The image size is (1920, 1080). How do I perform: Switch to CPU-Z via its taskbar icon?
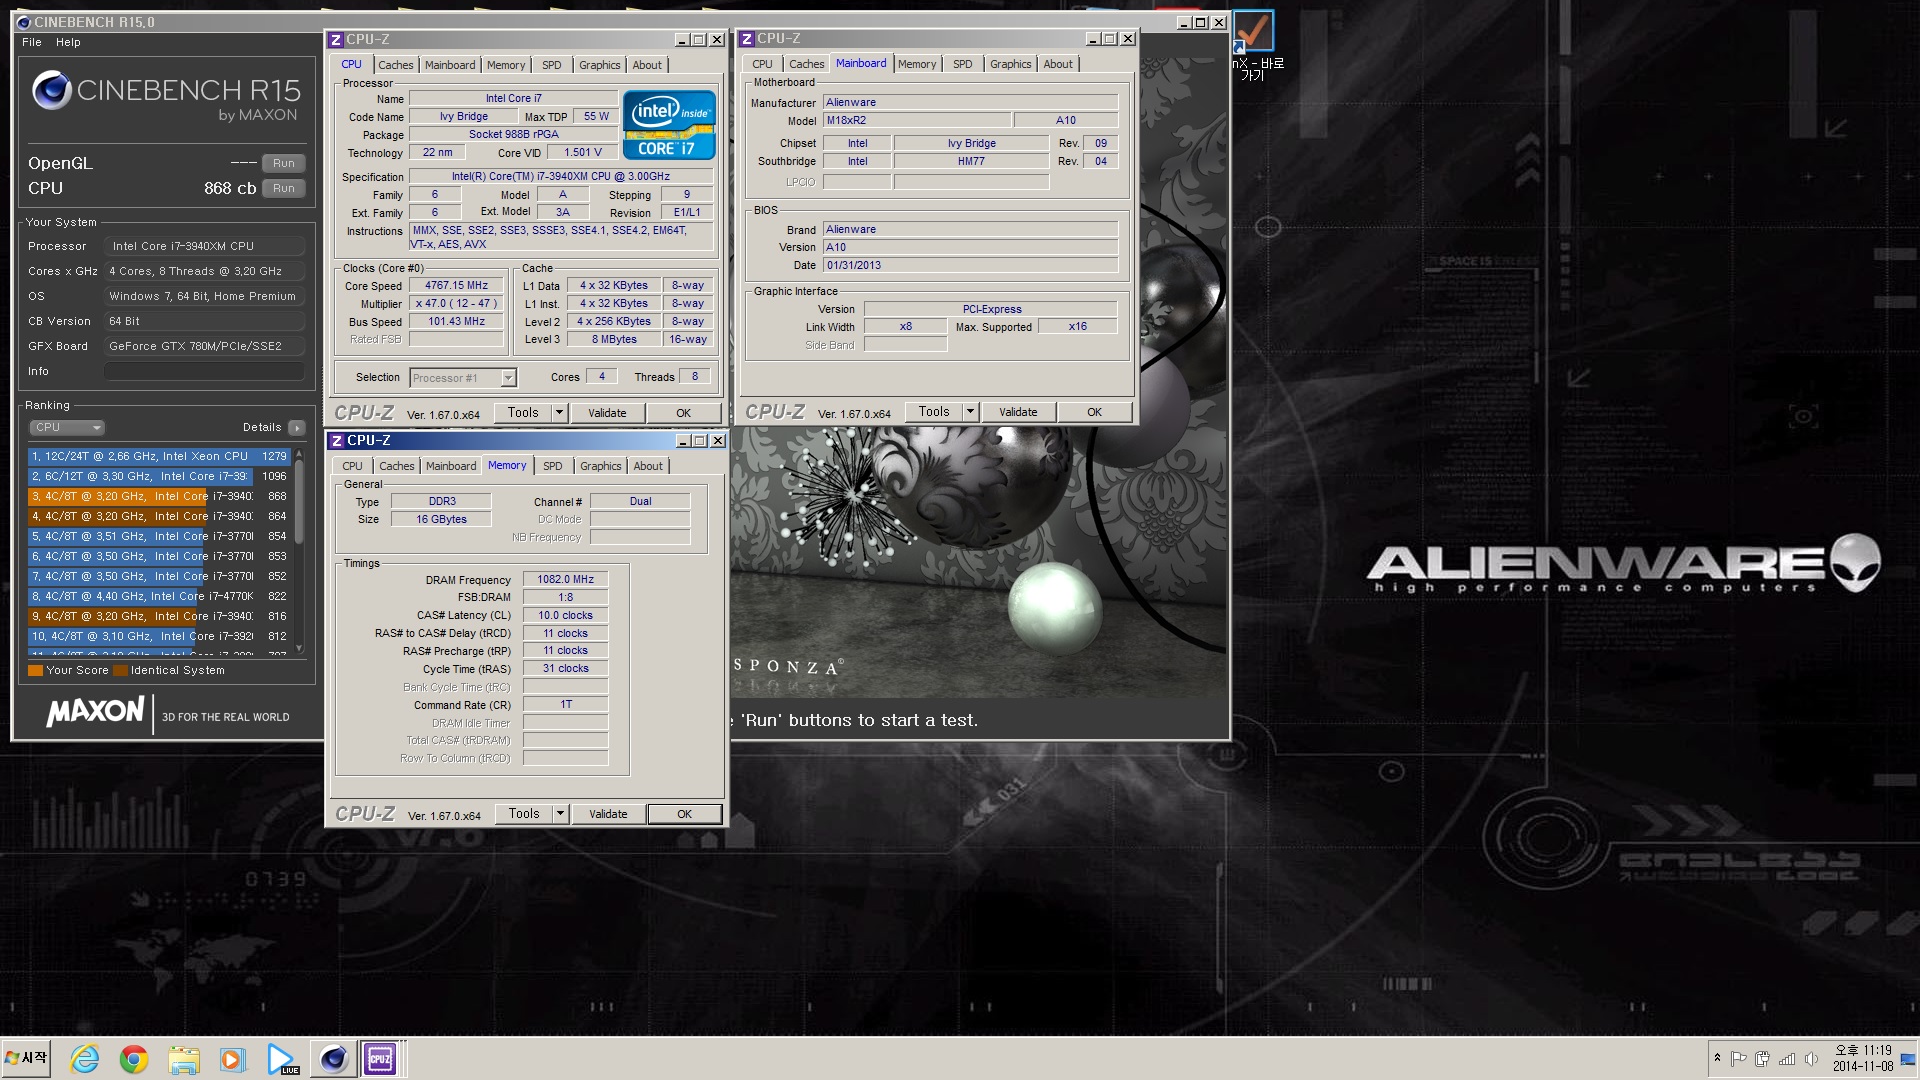coord(380,1059)
